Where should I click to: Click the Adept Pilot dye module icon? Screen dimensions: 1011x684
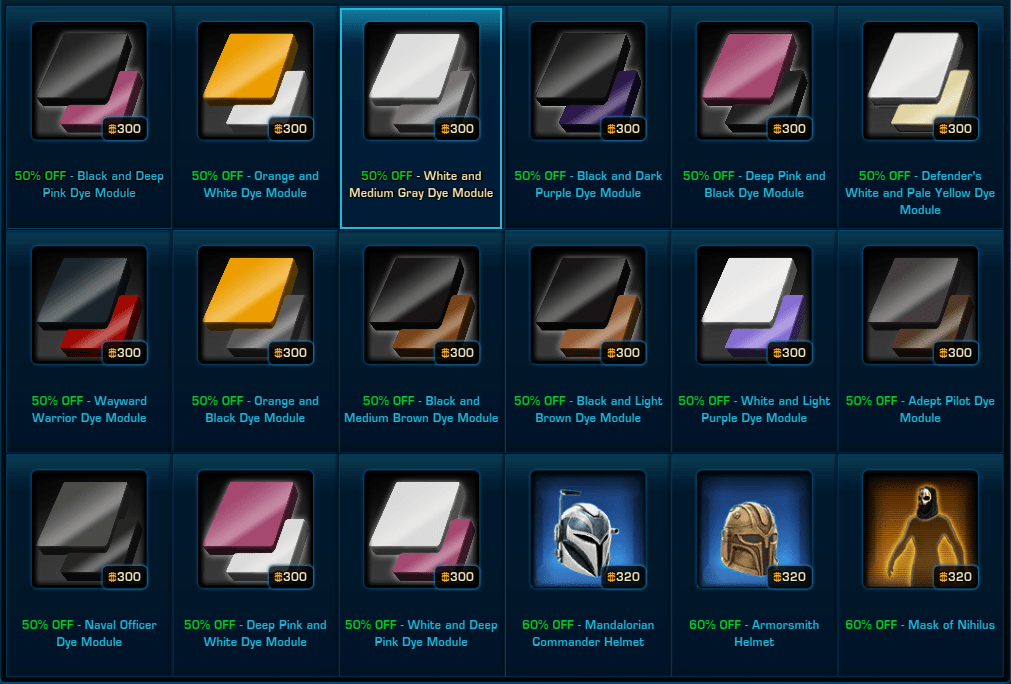click(x=921, y=305)
